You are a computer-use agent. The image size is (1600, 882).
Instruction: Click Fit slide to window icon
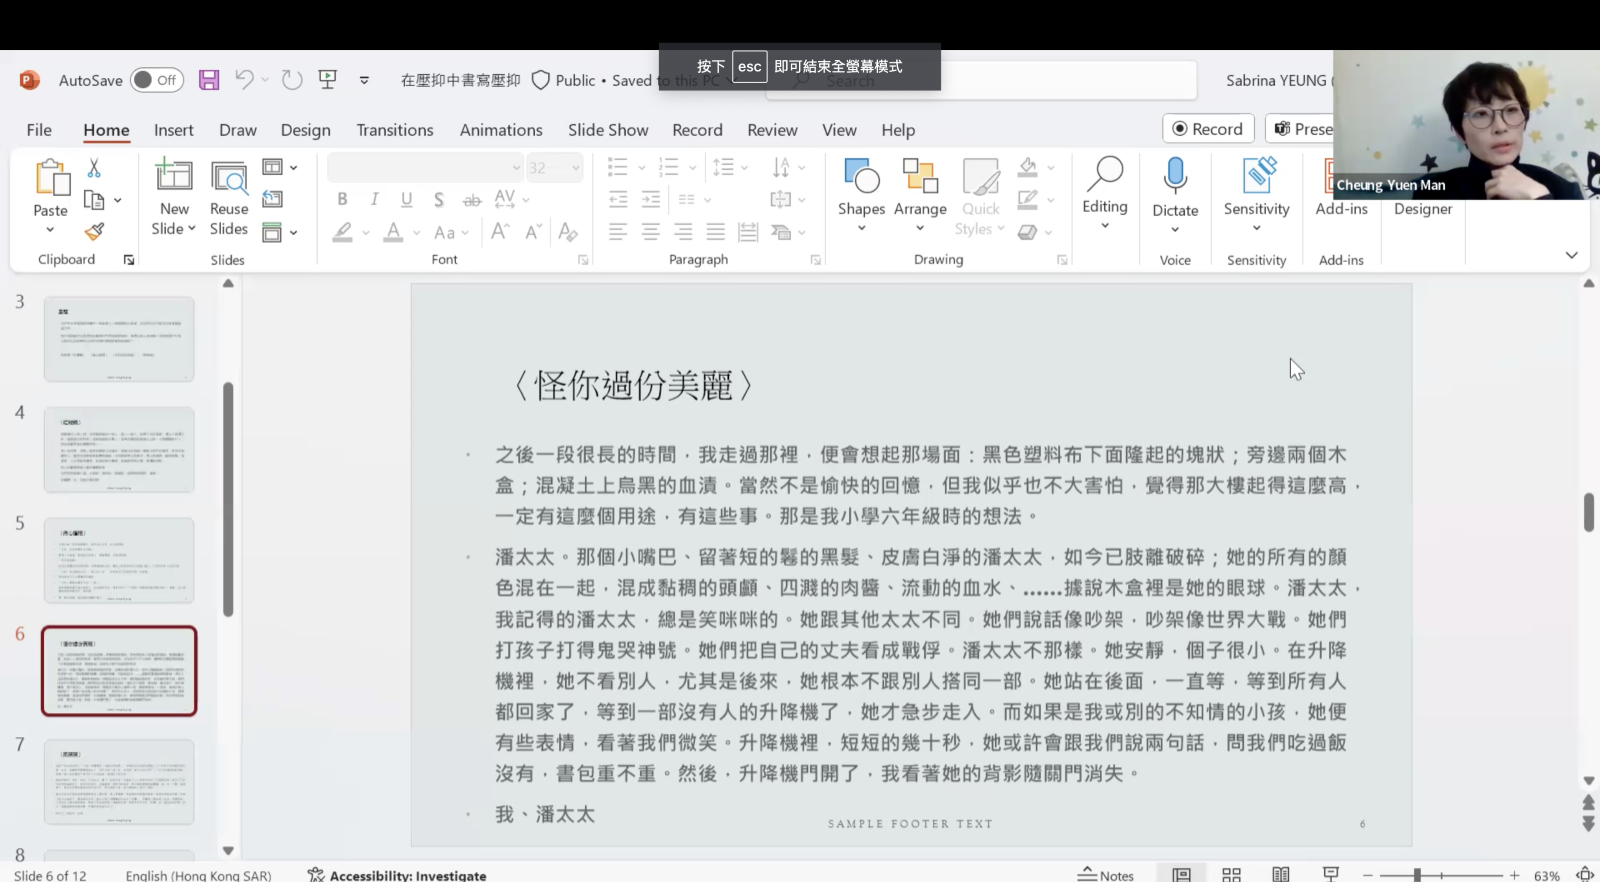(1584, 875)
